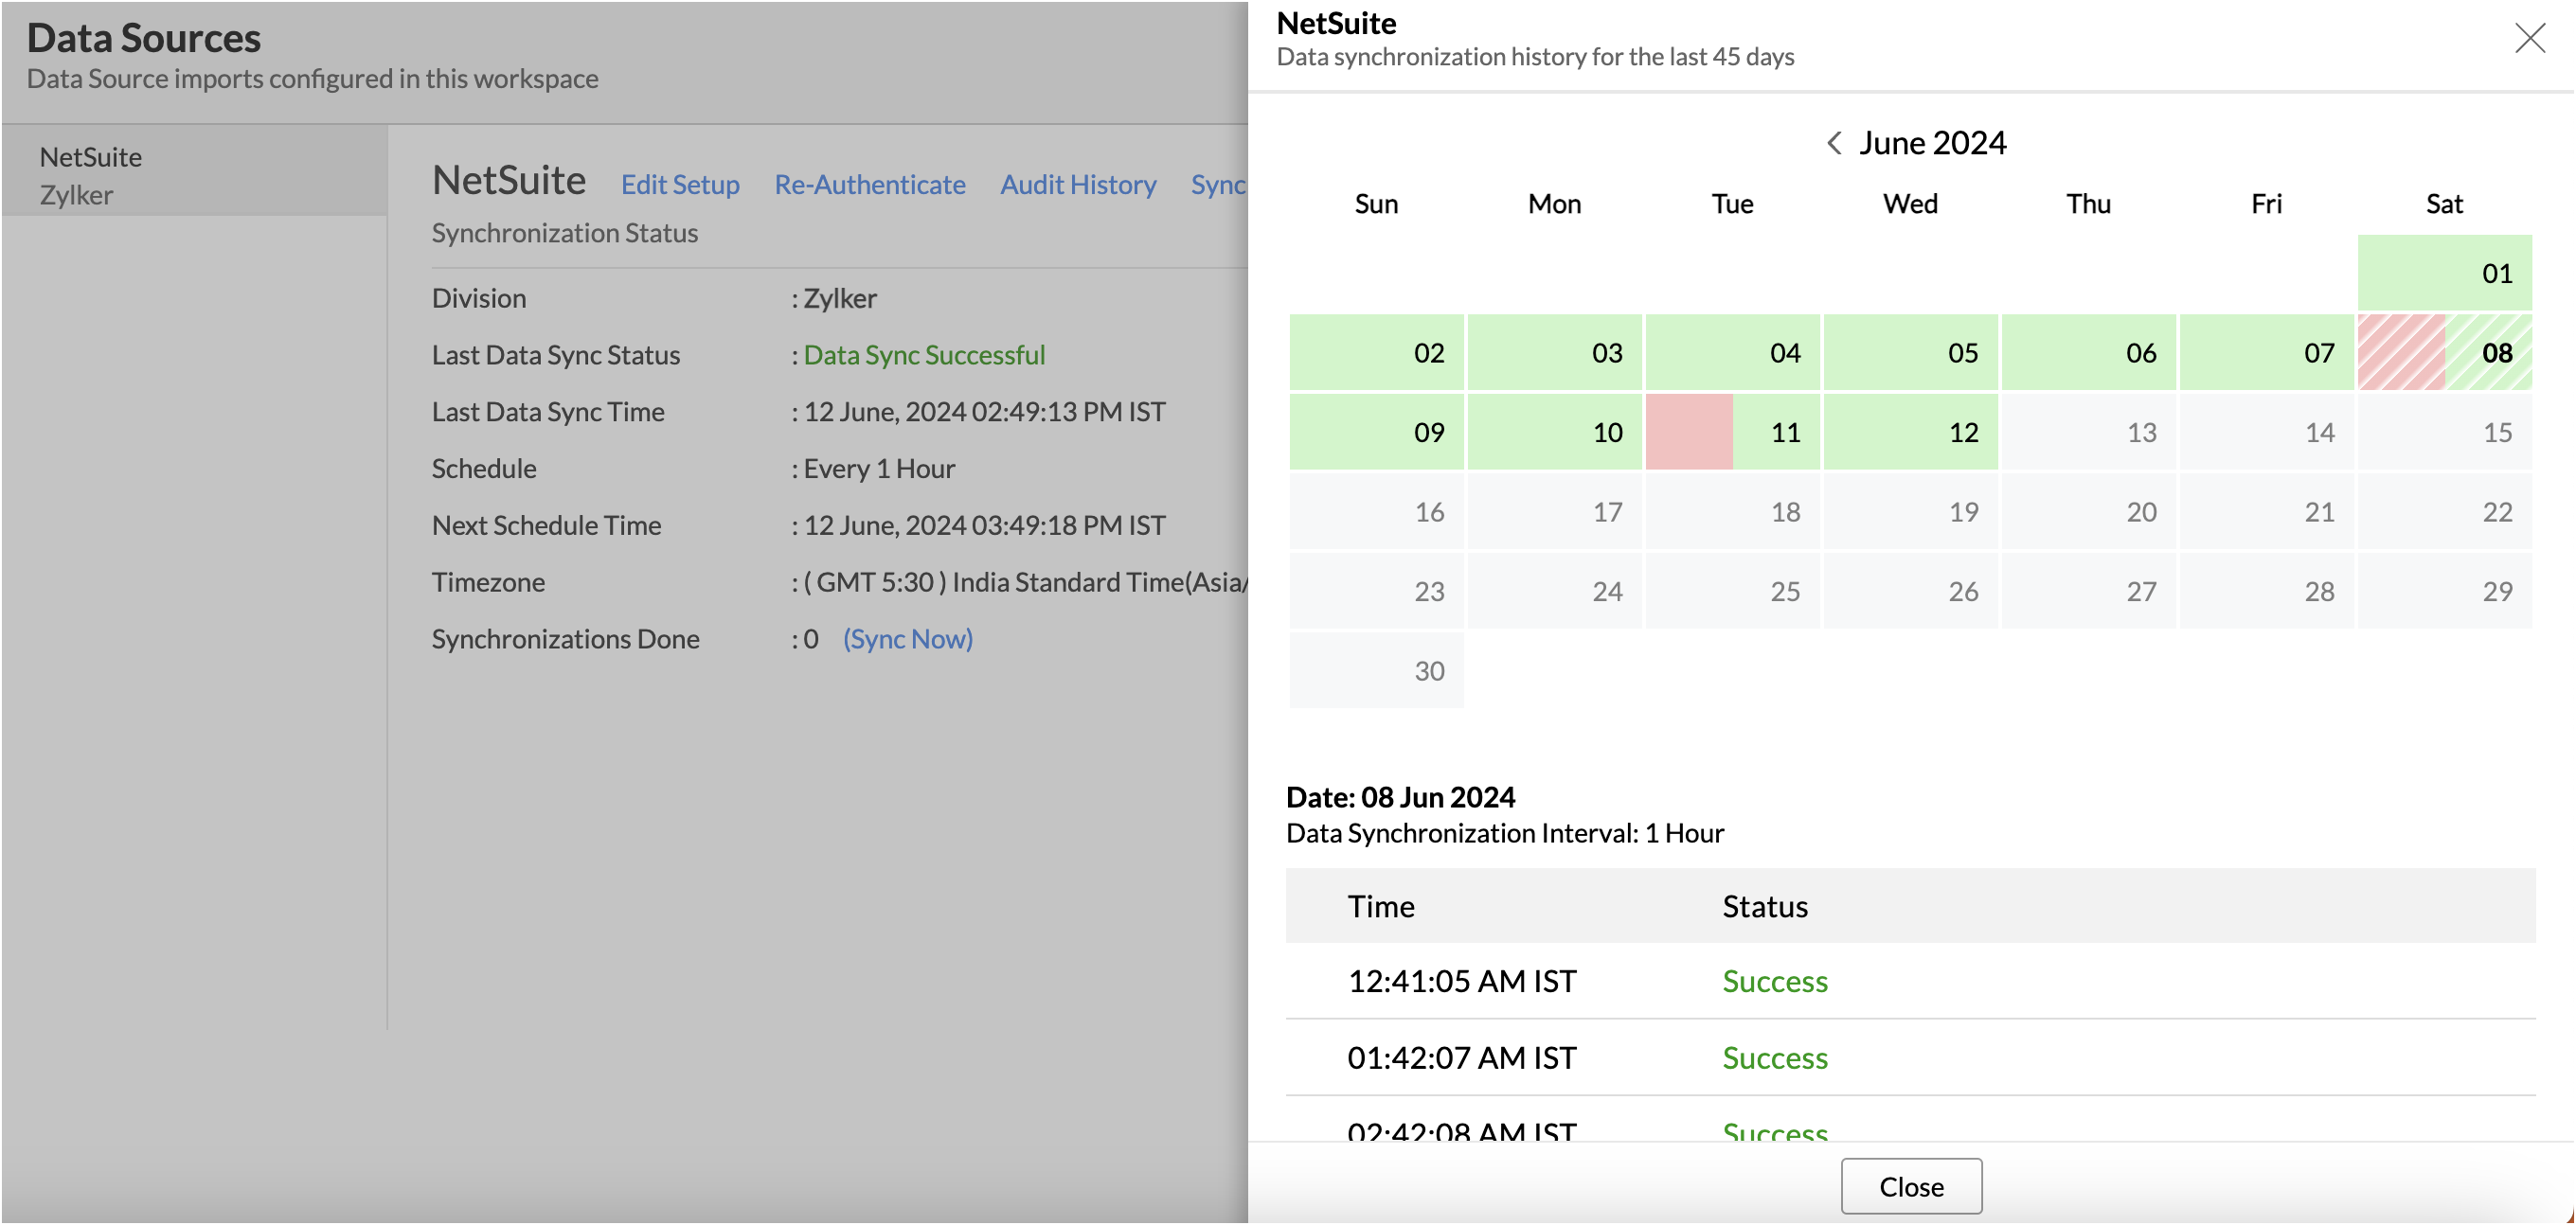This screenshot has height=1225, width=2576.
Task: Click the June 22 calendar cell
Action: tap(2444, 511)
